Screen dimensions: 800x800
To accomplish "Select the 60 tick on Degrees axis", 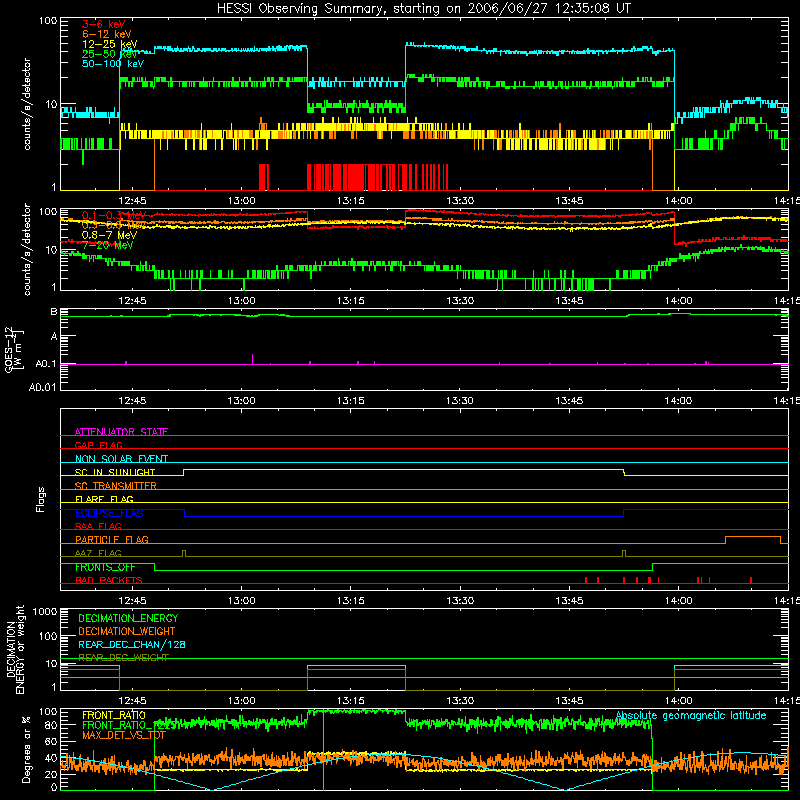I will (51, 741).
